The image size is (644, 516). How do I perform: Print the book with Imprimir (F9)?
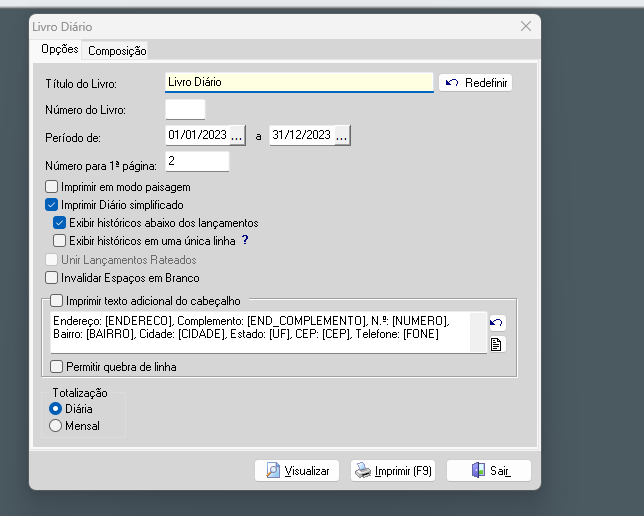[x=393, y=470]
